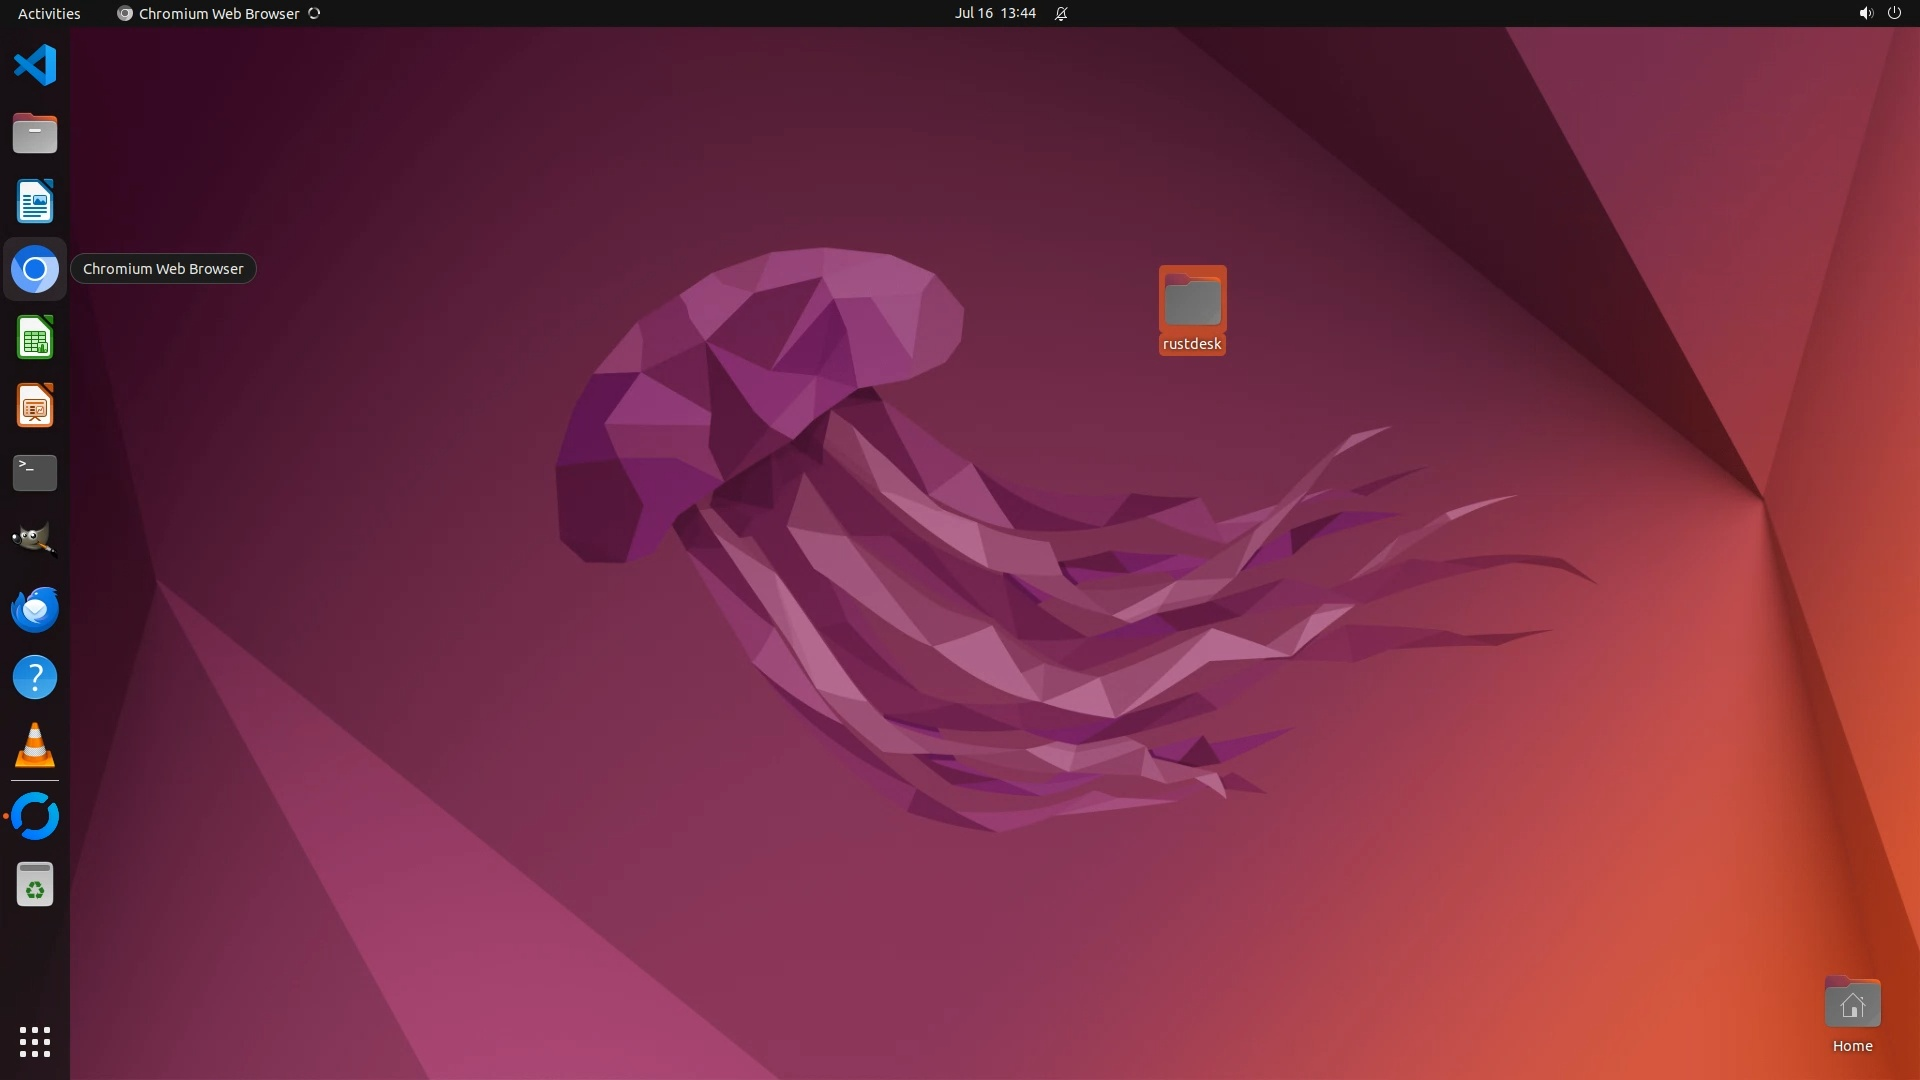The image size is (1920, 1080).
Task: Select the Home folder desktop icon
Action: [1852, 1005]
